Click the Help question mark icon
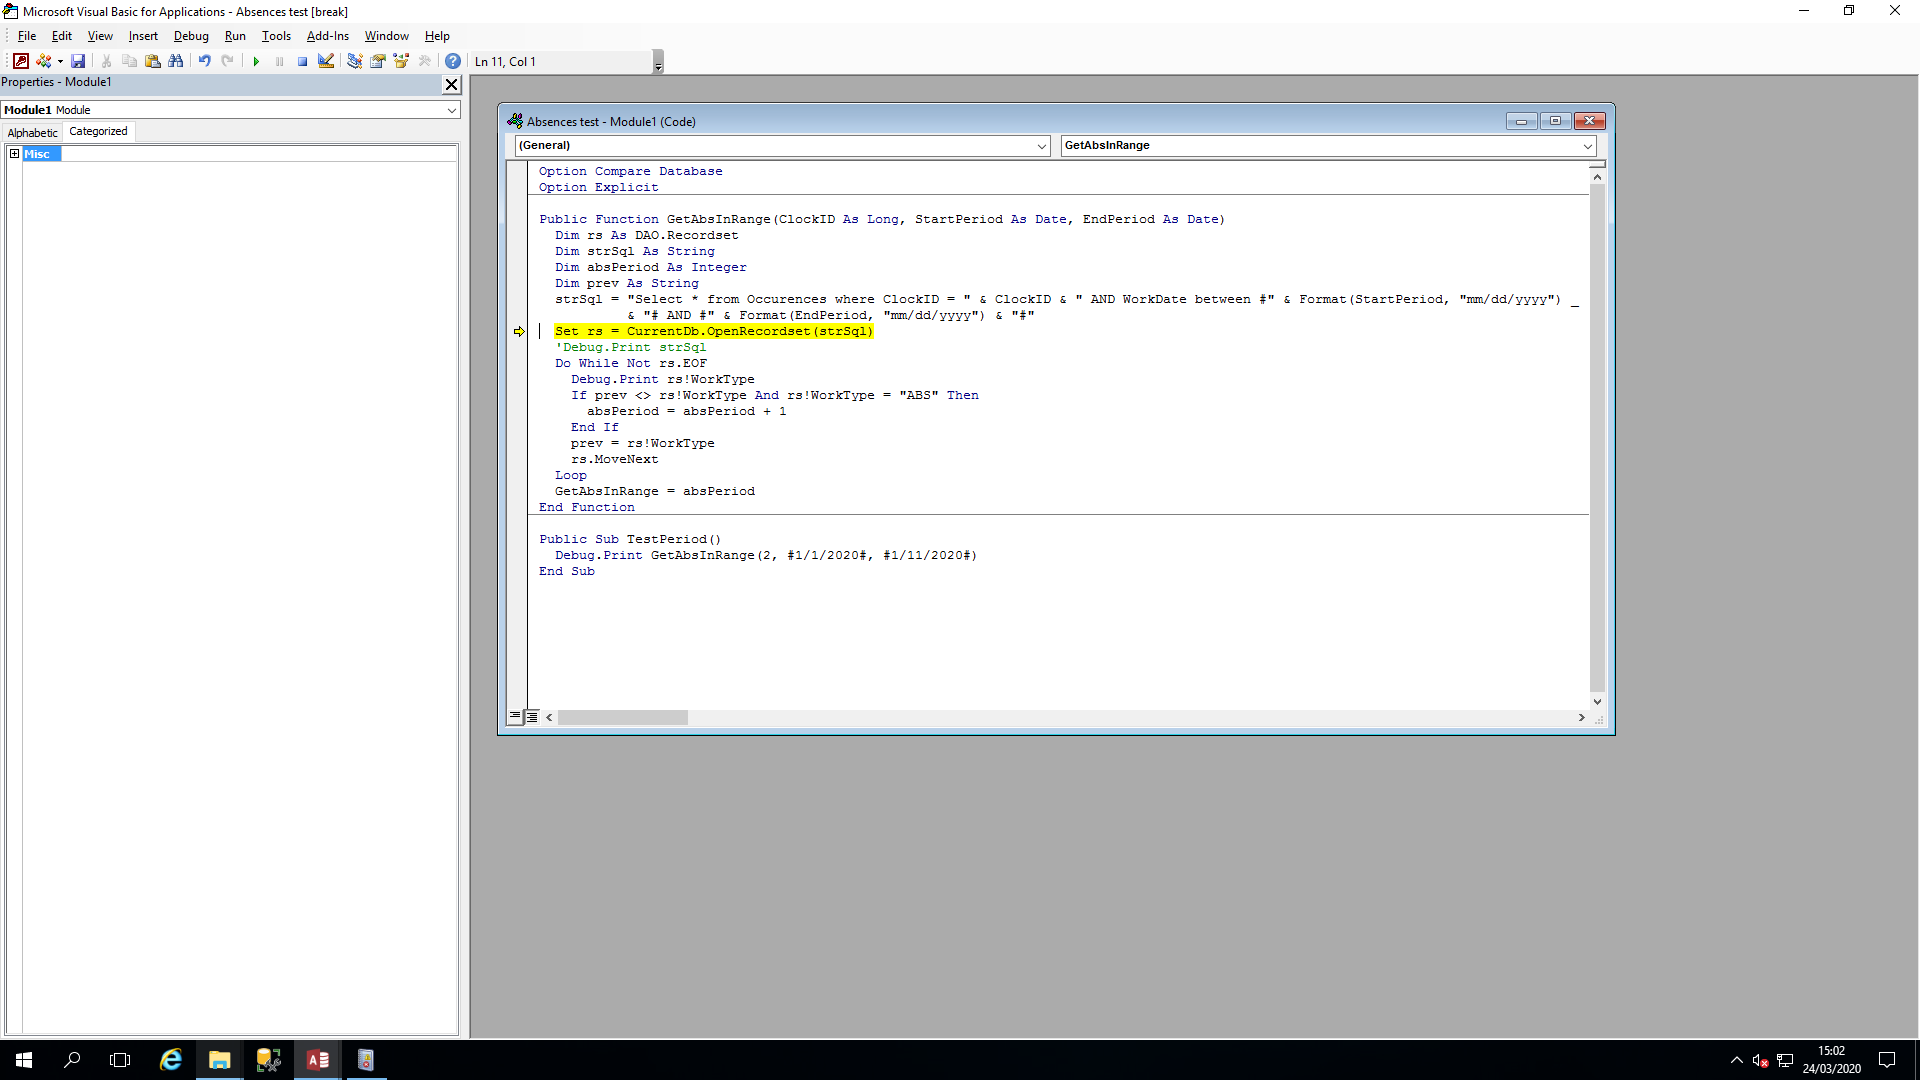 tap(453, 61)
